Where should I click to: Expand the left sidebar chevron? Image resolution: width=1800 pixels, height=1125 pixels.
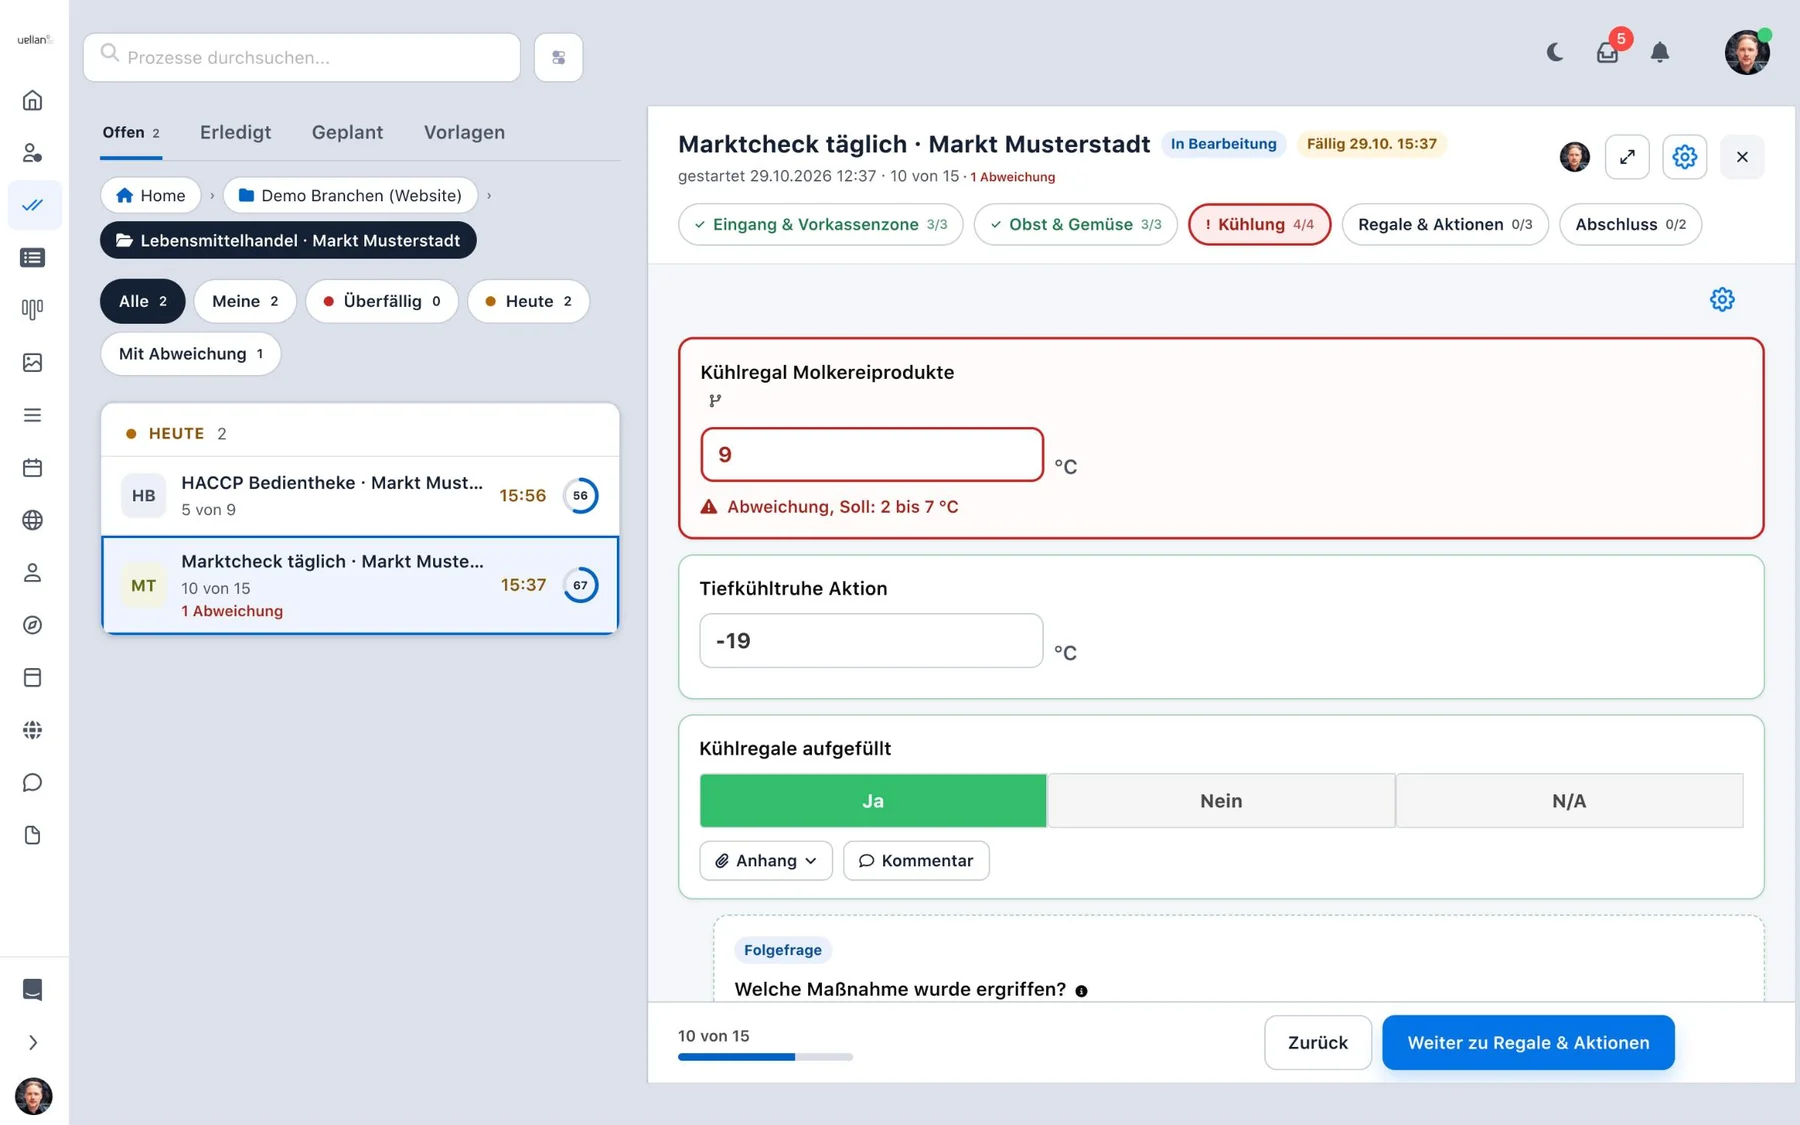[x=33, y=1042]
